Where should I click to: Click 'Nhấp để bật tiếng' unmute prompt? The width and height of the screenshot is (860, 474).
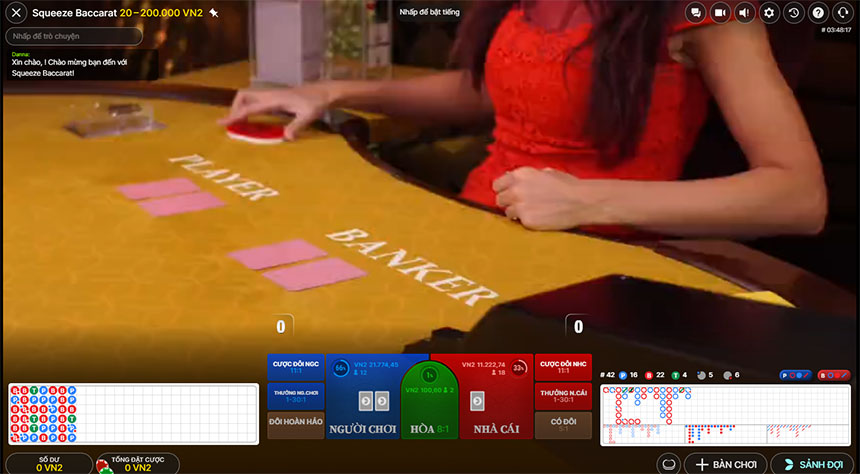tap(429, 12)
